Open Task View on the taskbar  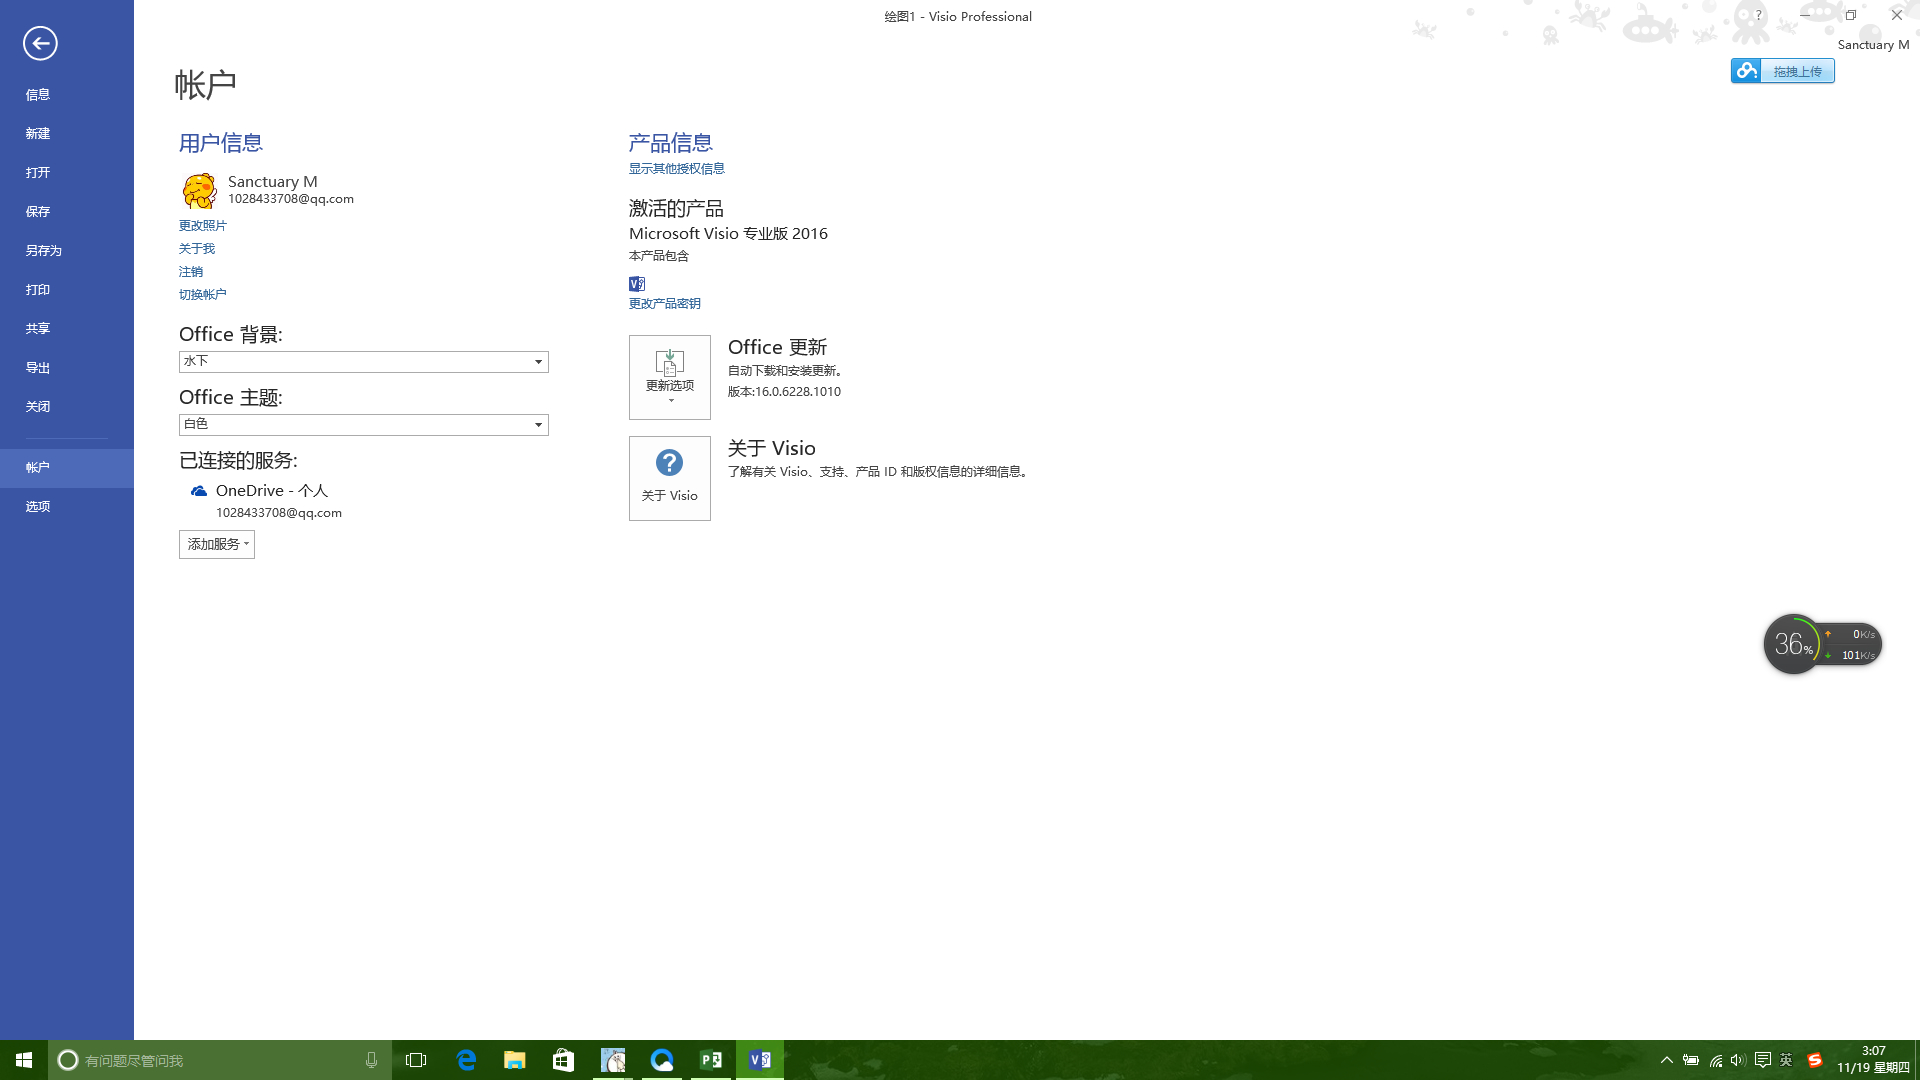point(416,1060)
